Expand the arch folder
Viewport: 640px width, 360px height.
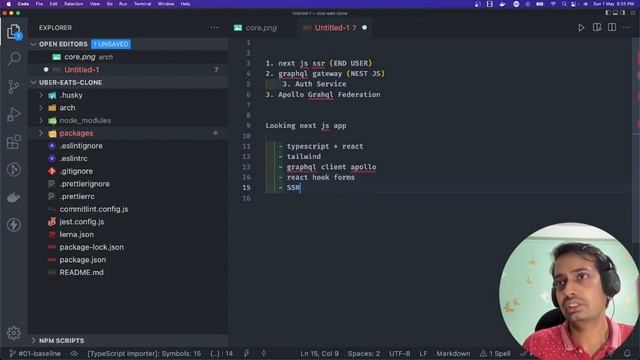click(41, 108)
